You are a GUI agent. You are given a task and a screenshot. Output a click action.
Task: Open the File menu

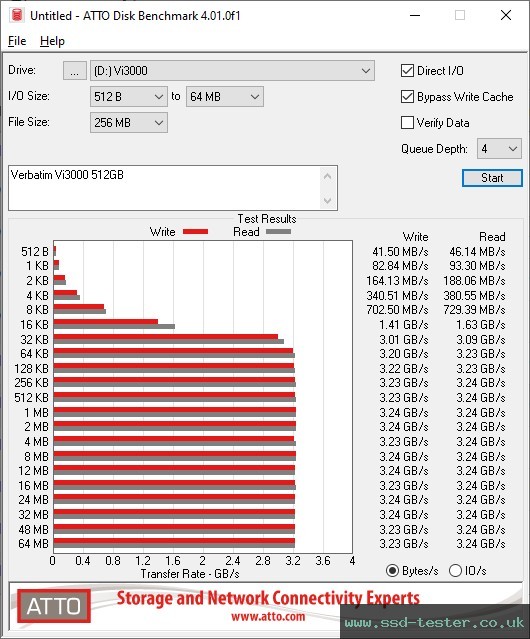click(x=17, y=41)
